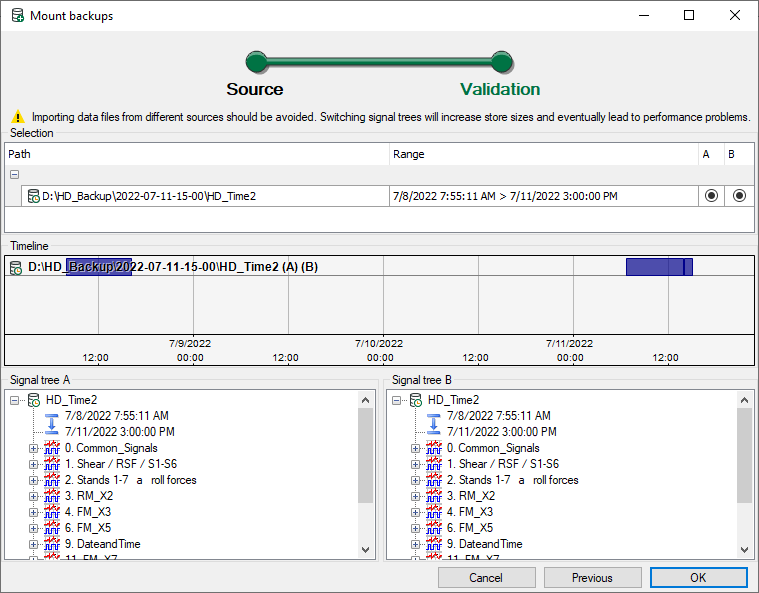Expand 4. FM_X3 node in Signal tree B

click(x=415, y=512)
